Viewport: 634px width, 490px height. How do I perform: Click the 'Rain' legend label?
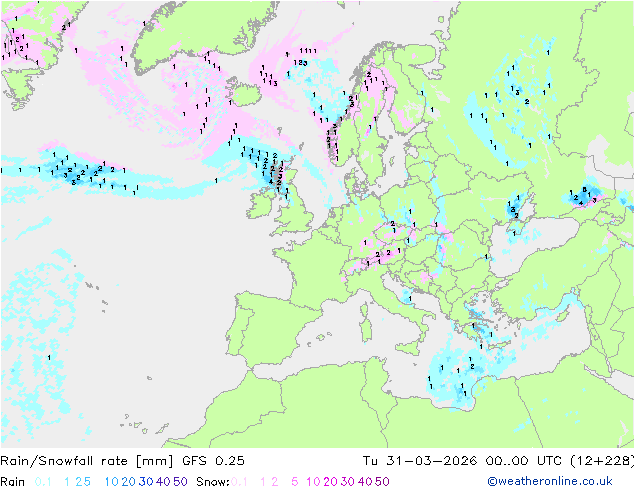[13, 482]
